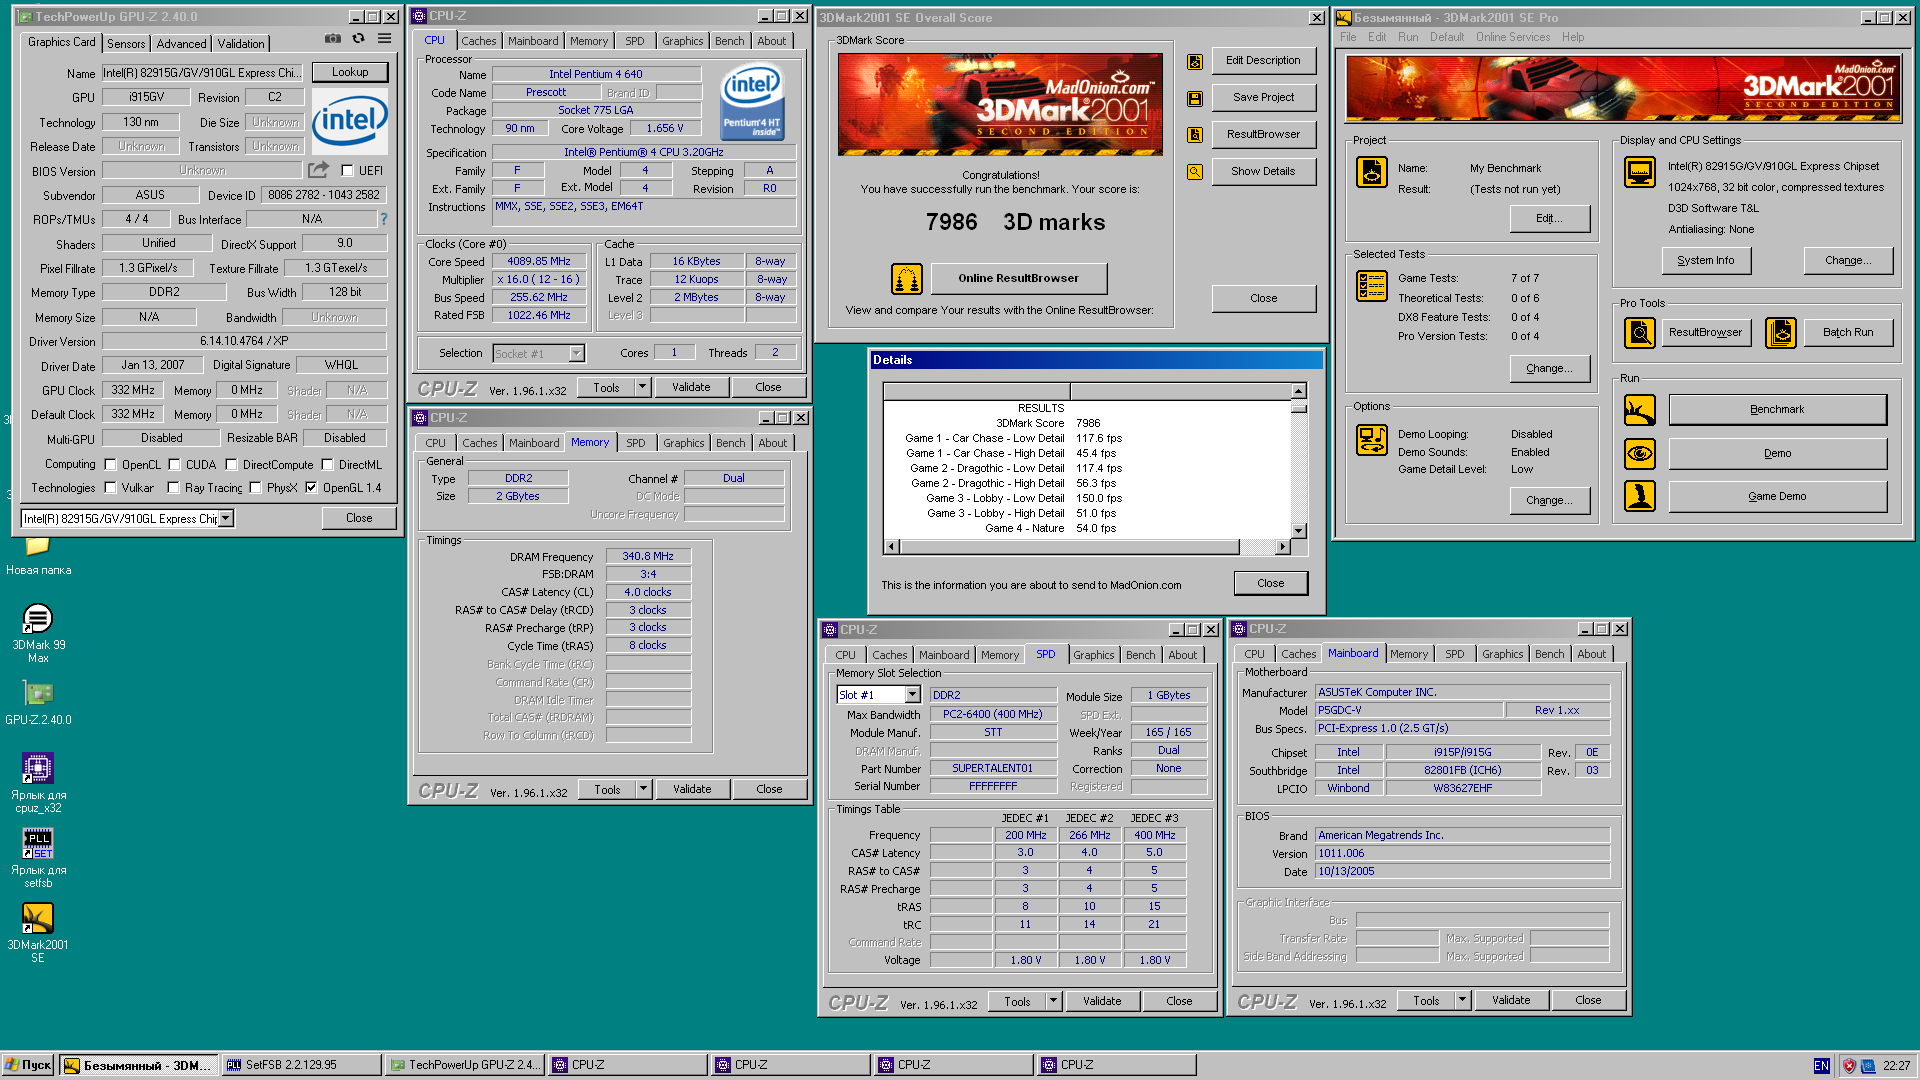Viewport: 1920px width, 1080px height.
Task: Toggle Vulkan checkbox
Action: coord(110,488)
